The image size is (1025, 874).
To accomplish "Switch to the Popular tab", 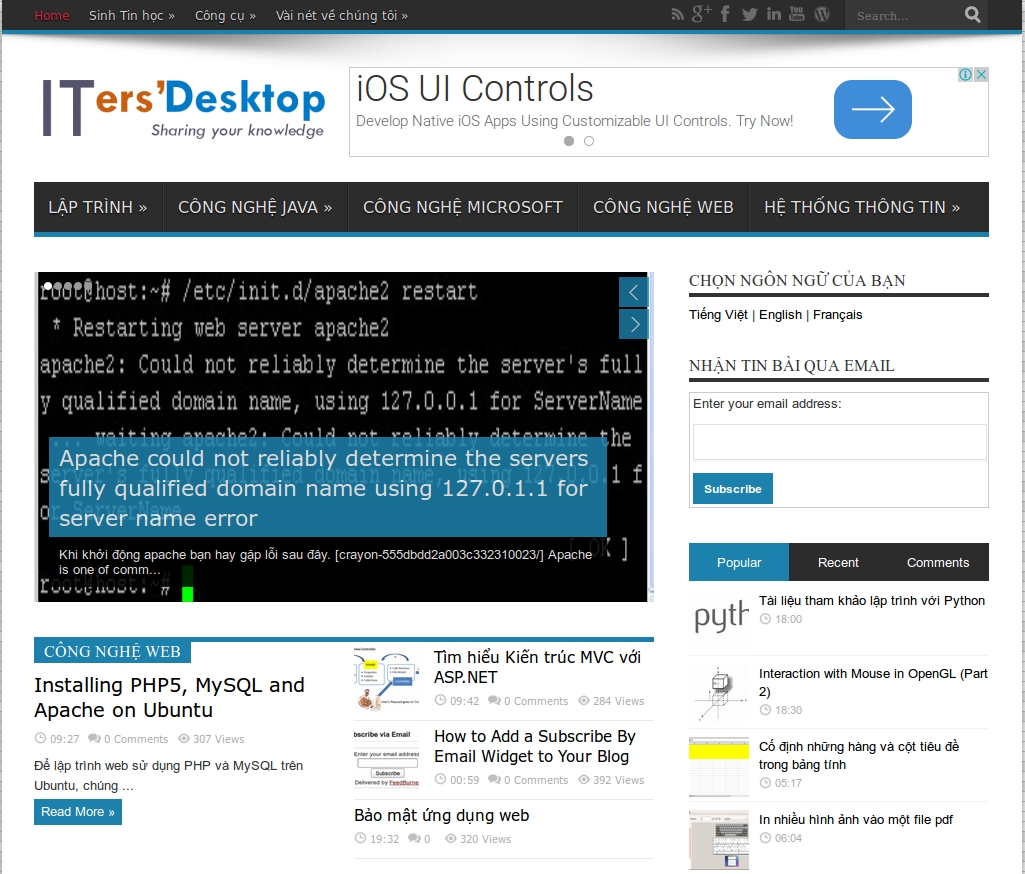I will point(739,562).
